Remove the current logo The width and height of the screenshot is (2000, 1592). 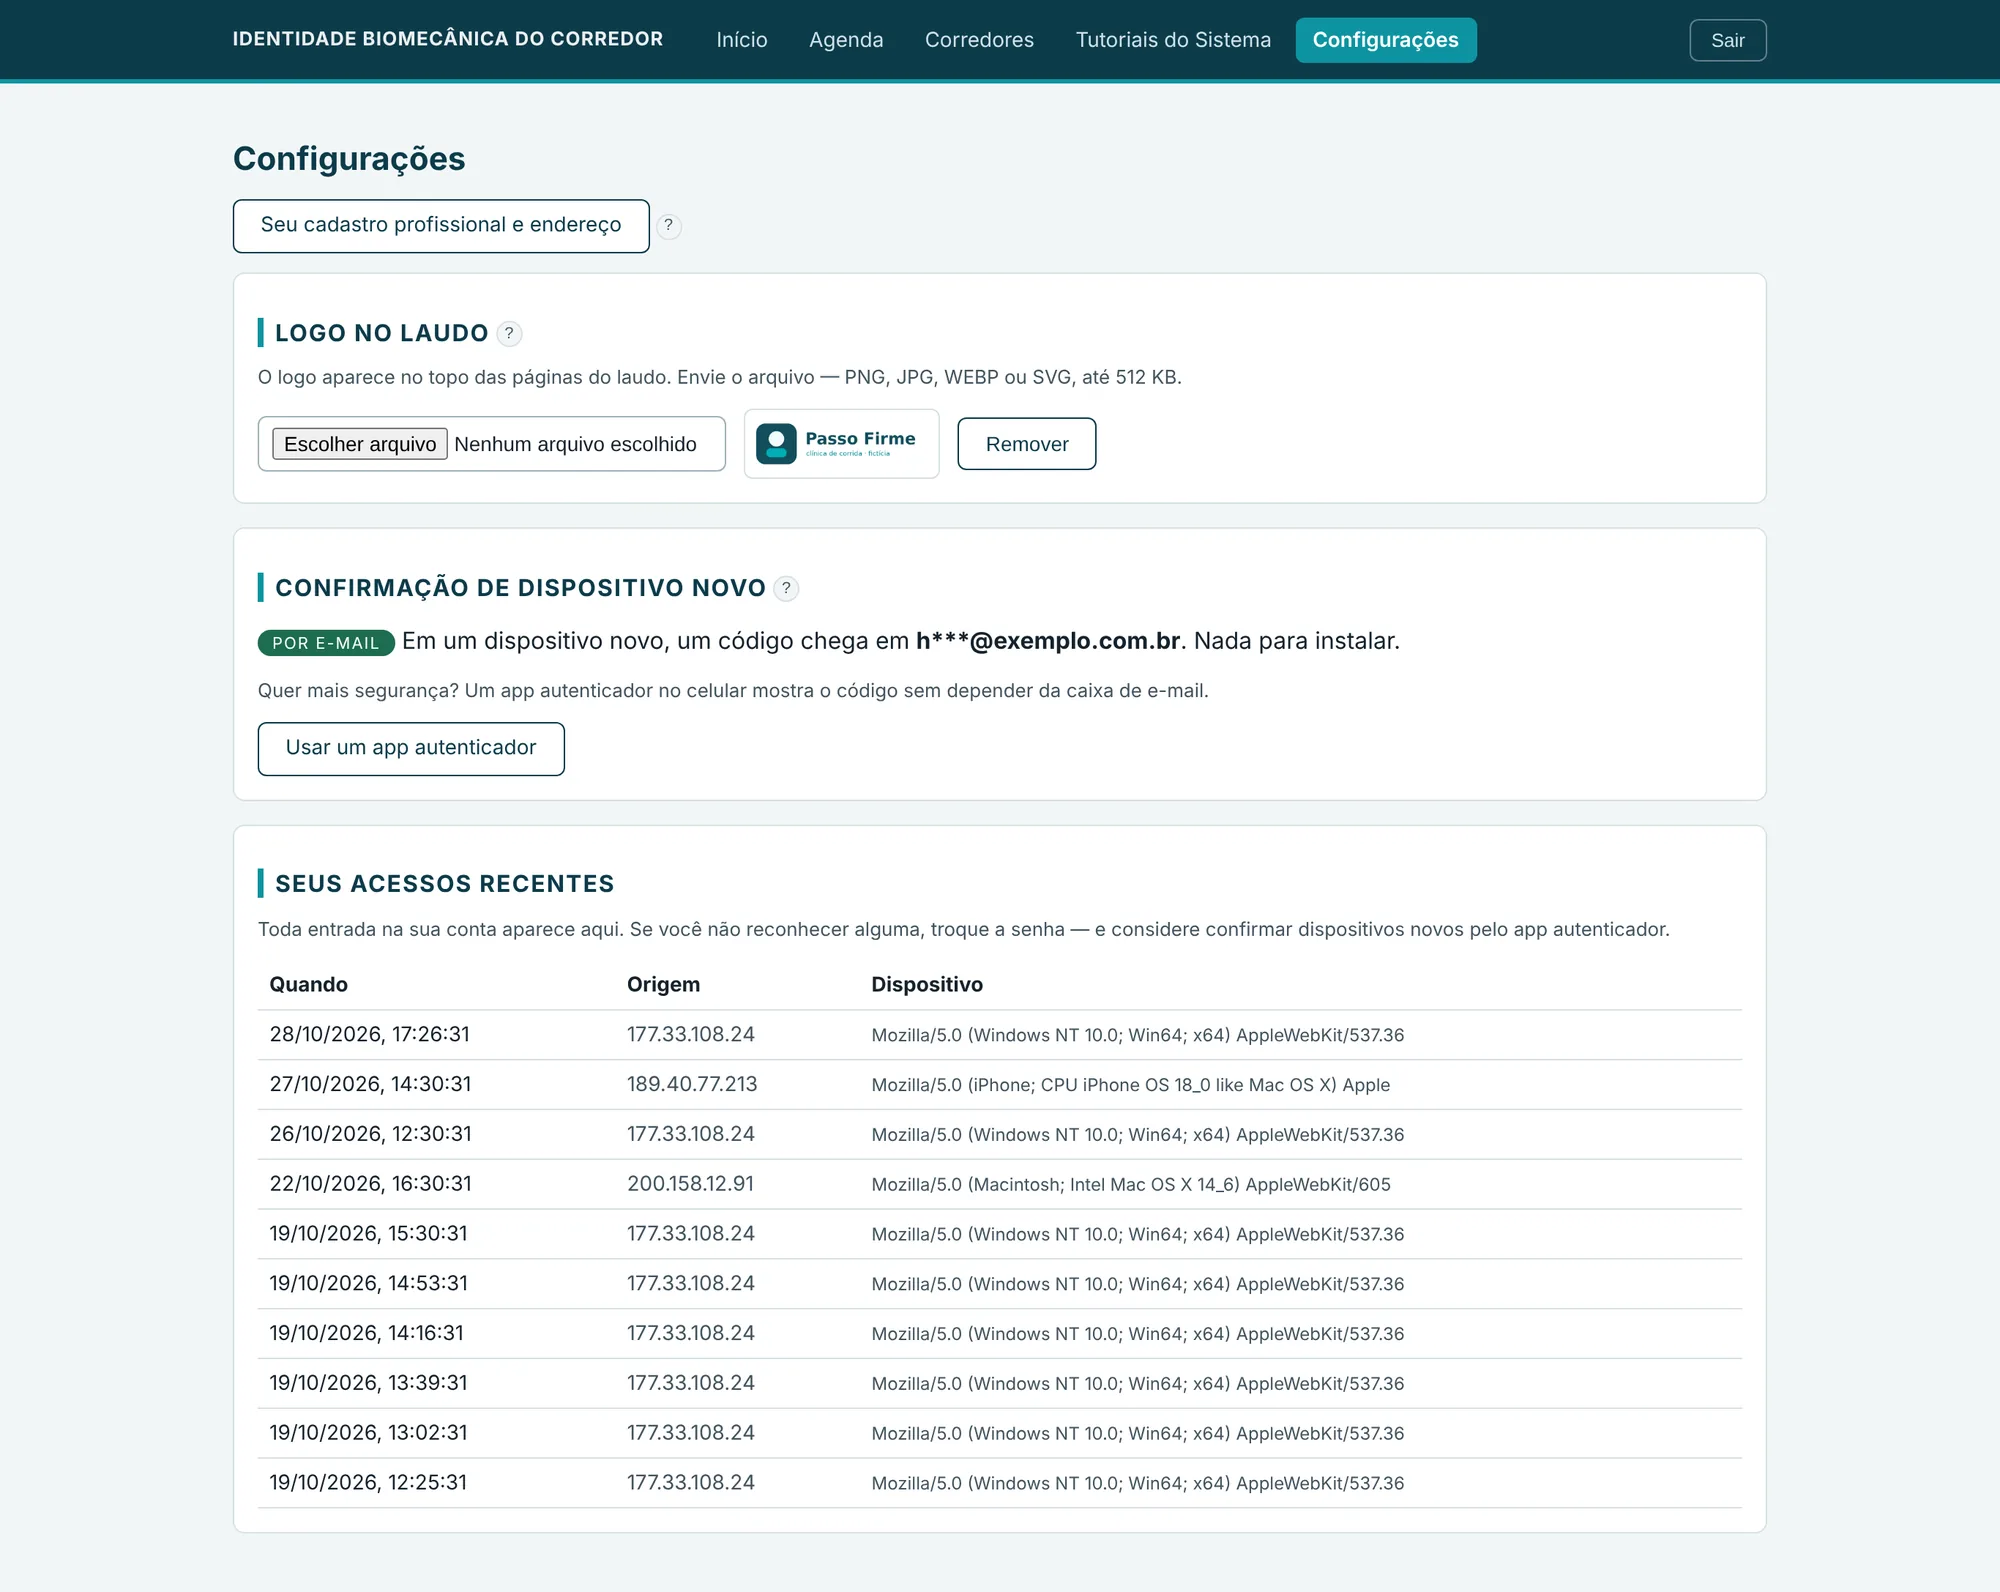coord(1026,444)
